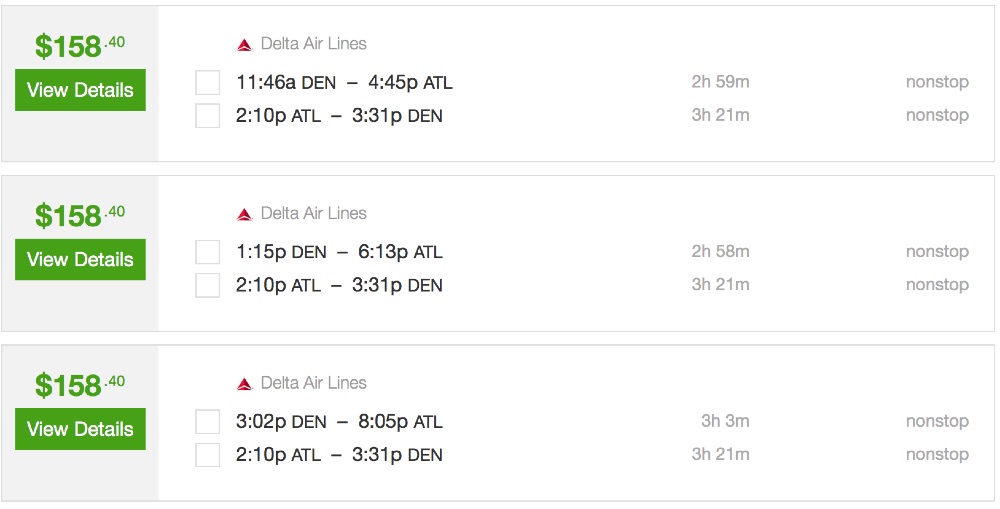This screenshot has width=1000, height=509.
Task: Select the $158.40 fare in second result
Action: (x=80, y=215)
